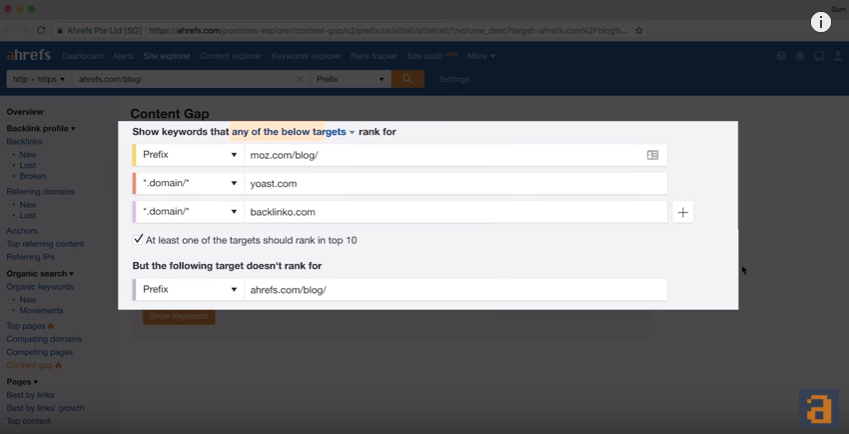Open the Prefix mode dropdown in search bar
This screenshot has width=849, height=434.
pos(351,79)
